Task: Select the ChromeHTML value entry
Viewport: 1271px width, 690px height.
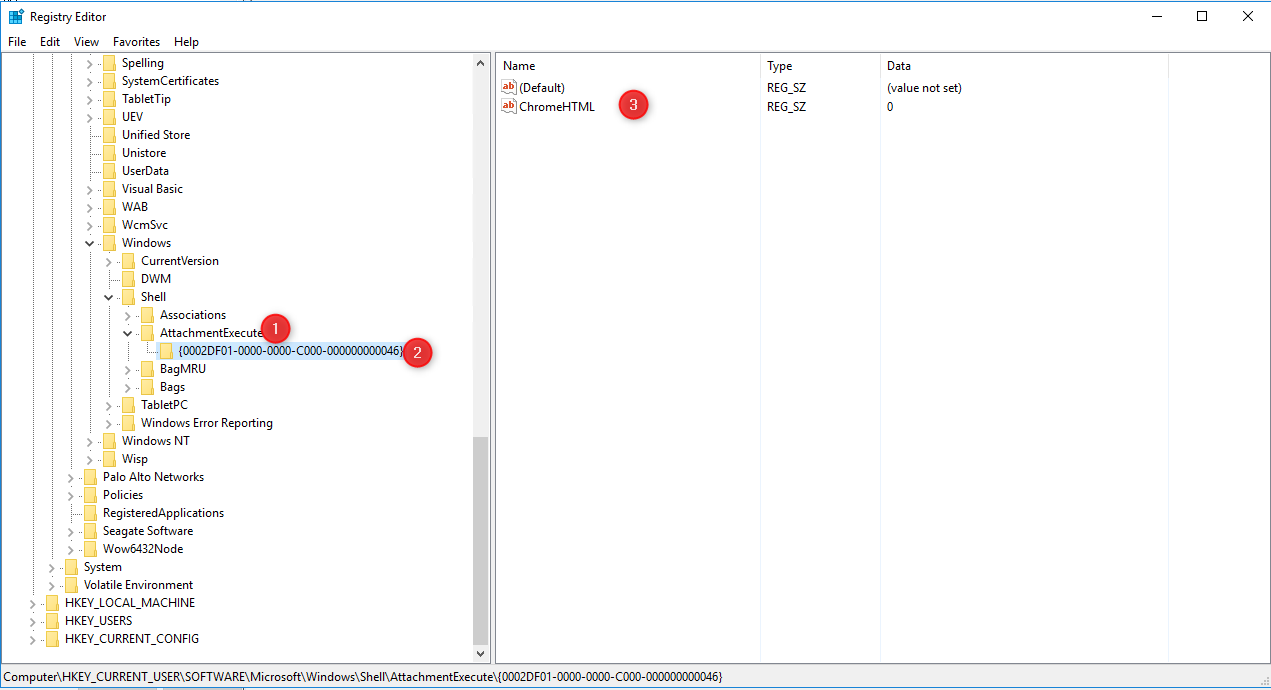Action: 557,107
